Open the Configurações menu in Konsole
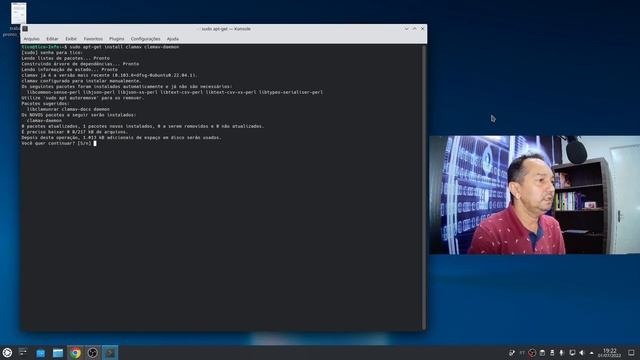This screenshot has width=640, height=360. [x=145, y=39]
